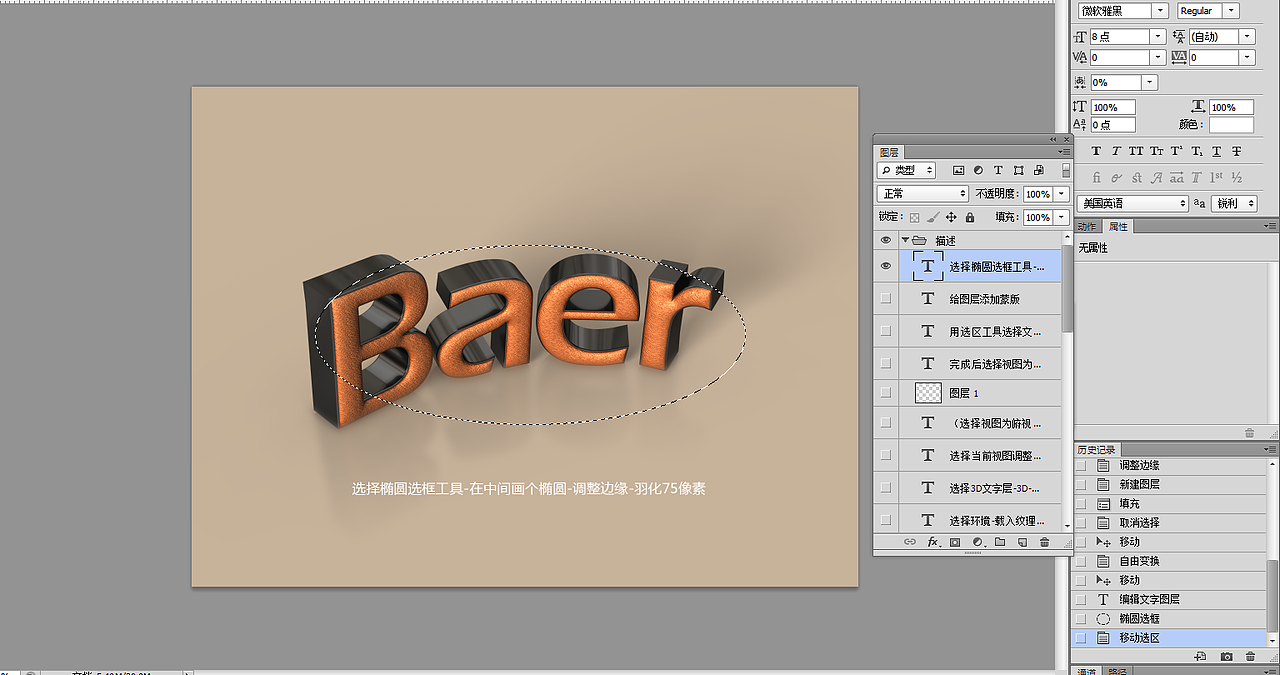Toggle lock position icon
Image resolution: width=1280 pixels, height=675 pixels.
tap(951, 217)
